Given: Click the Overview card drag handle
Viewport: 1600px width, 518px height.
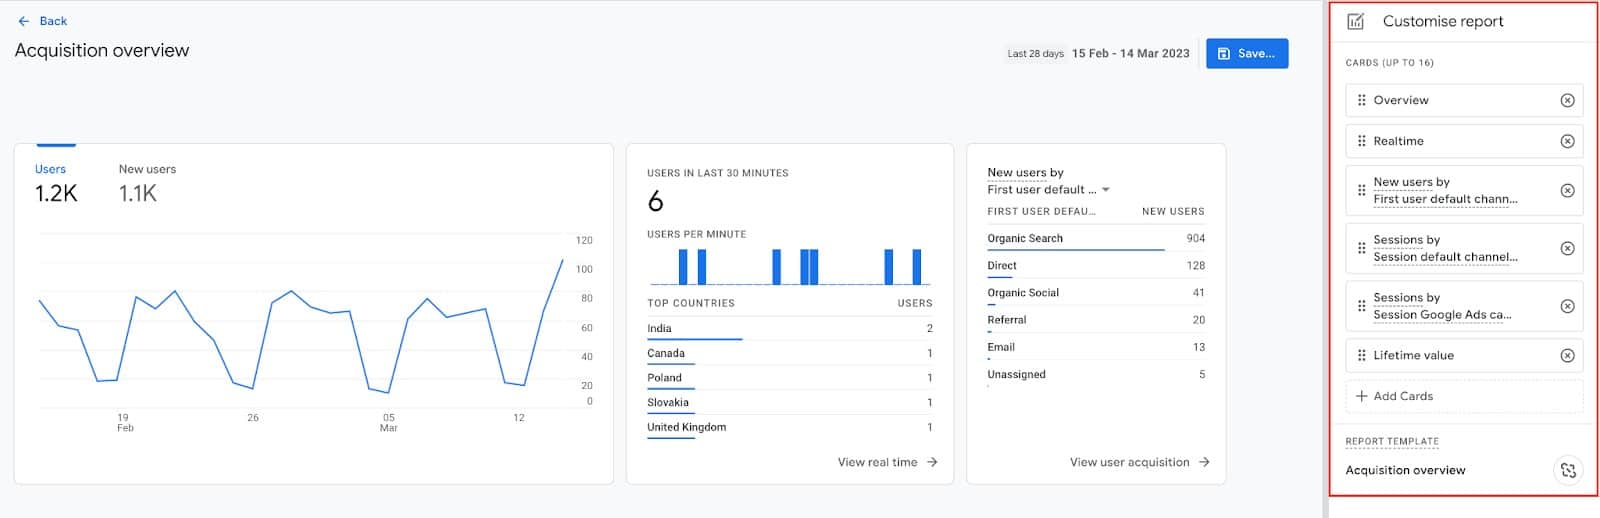Looking at the screenshot, I should click(1361, 100).
